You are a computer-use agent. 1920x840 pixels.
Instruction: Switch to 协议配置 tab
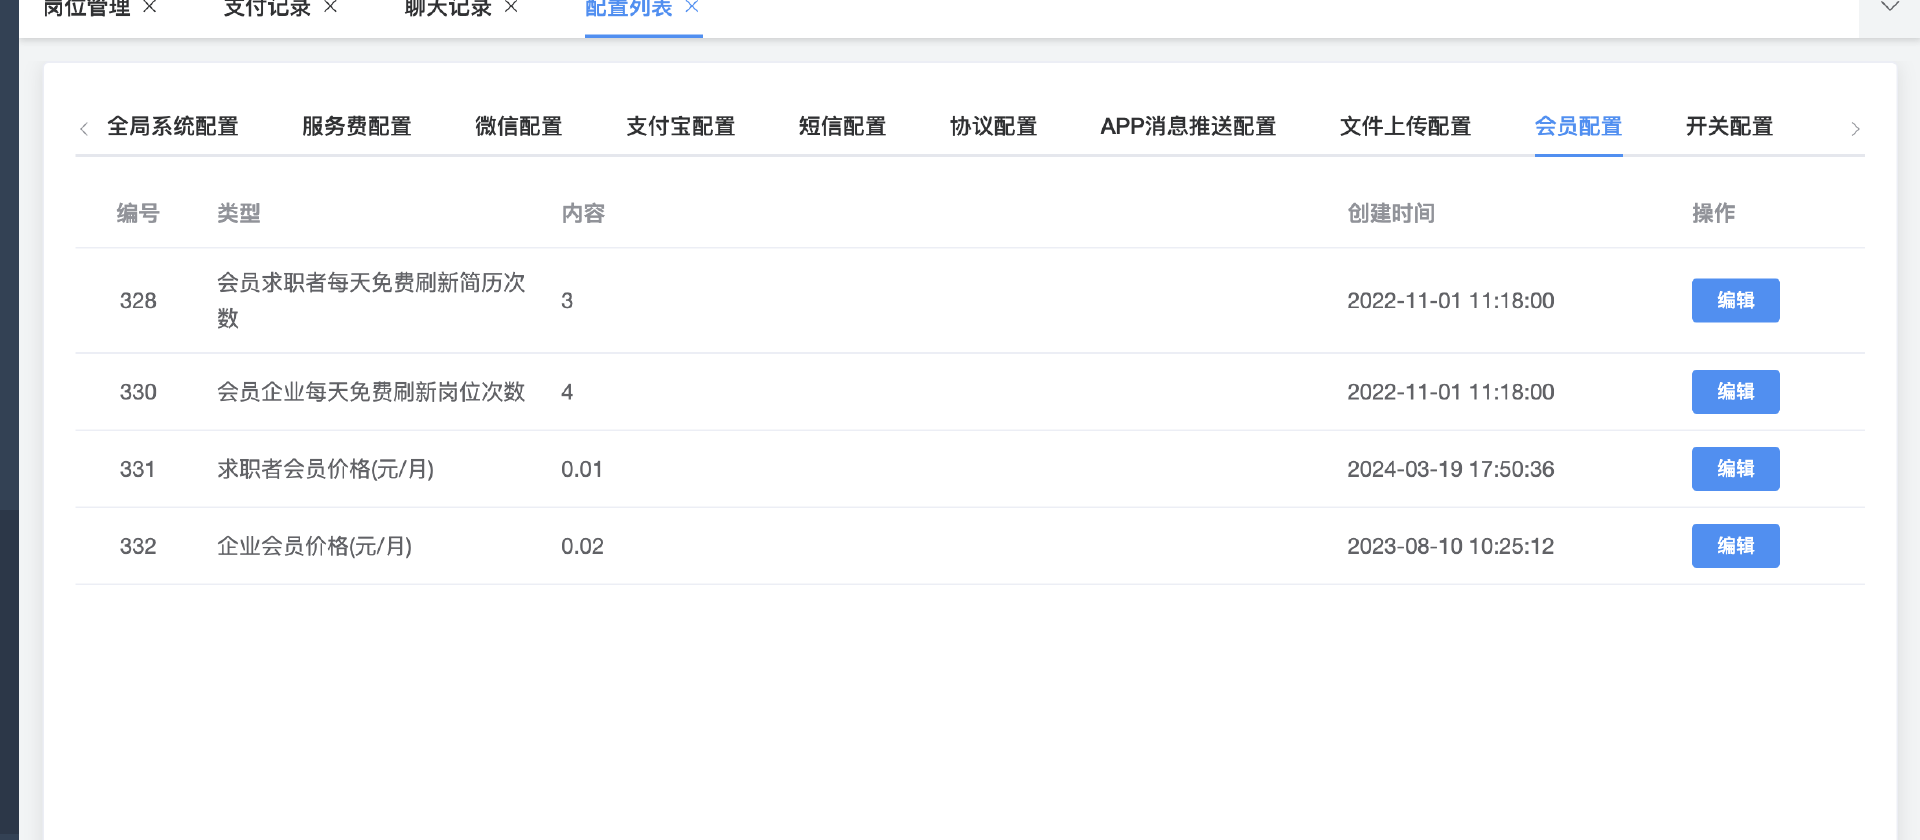click(x=993, y=127)
